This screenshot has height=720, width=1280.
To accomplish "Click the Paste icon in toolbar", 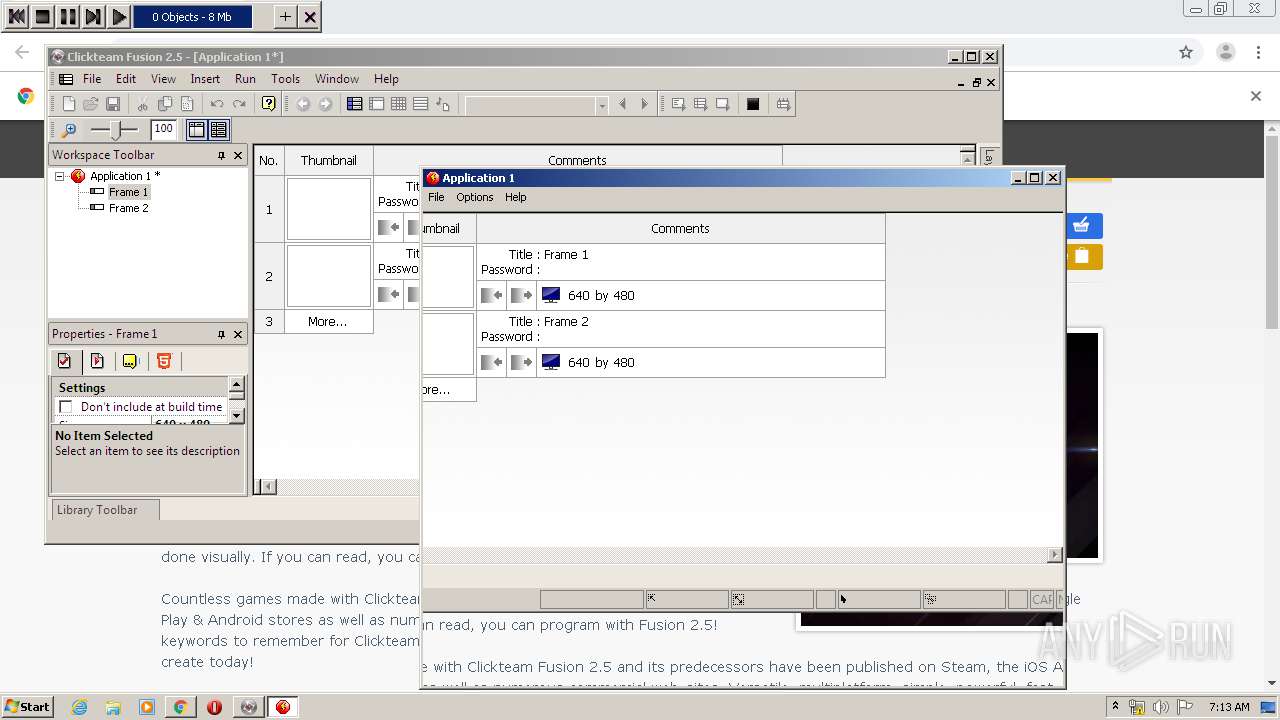I will pyautogui.click(x=187, y=104).
